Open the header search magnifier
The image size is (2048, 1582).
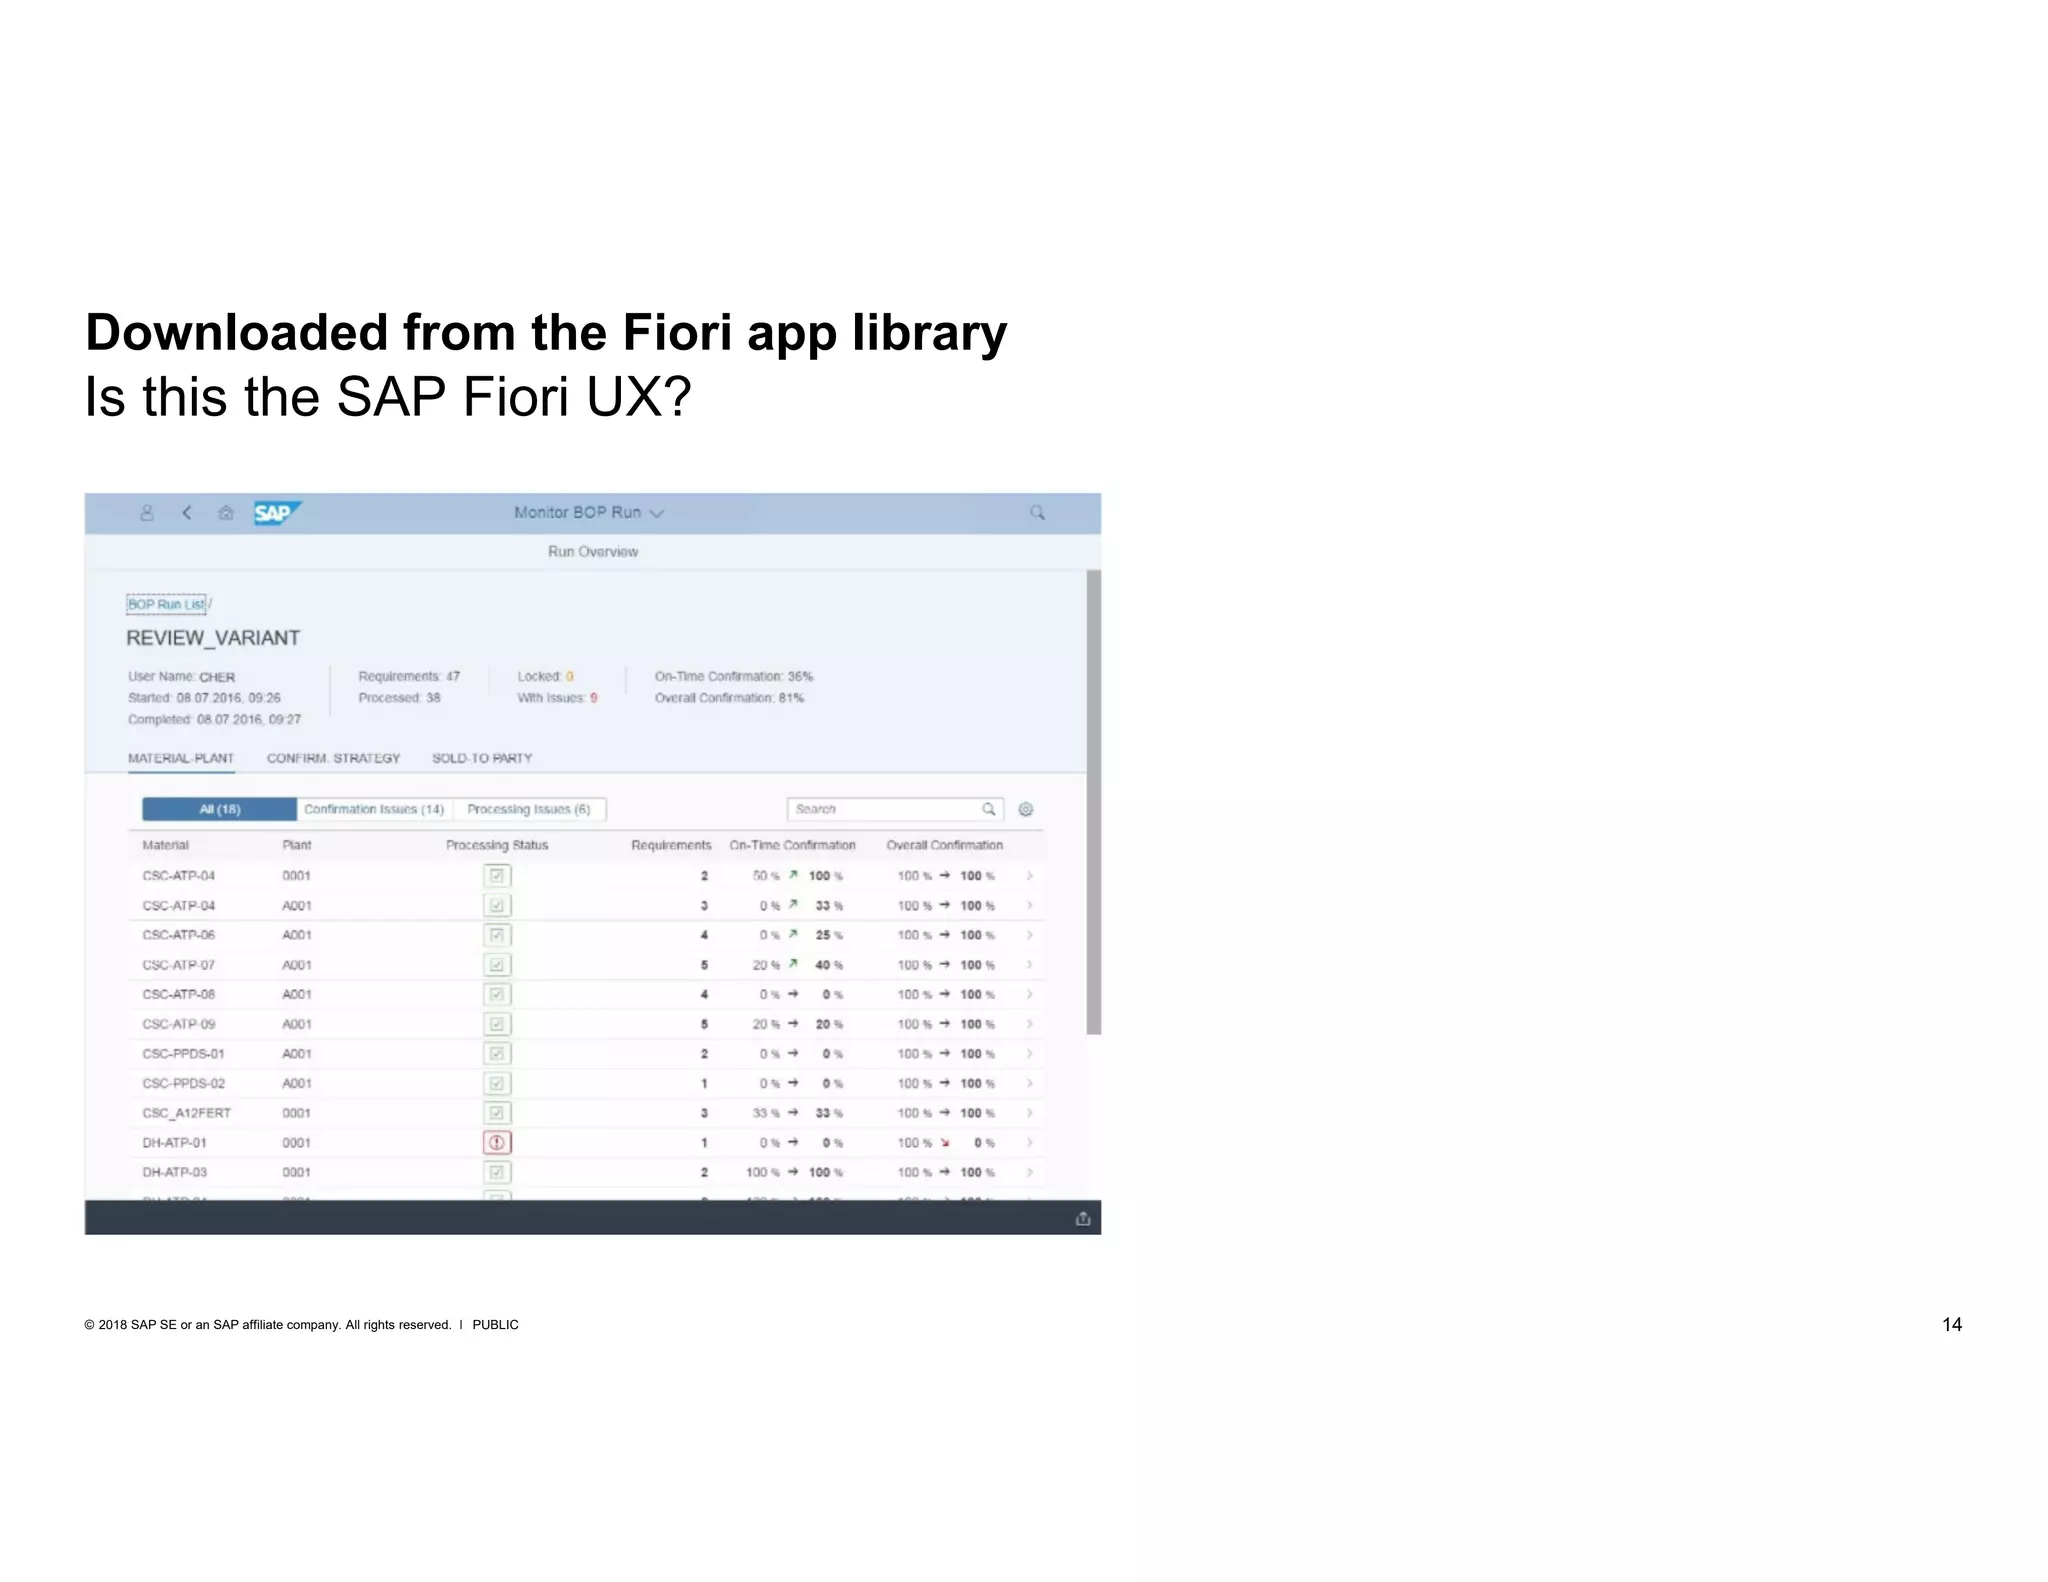[1037, 513]
